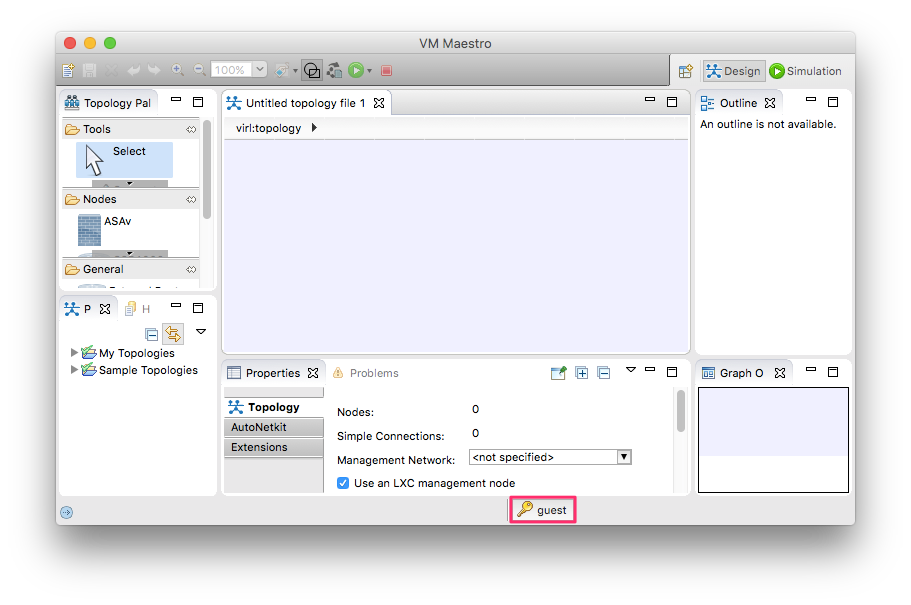Viewport: 911px width, 605px height.
Task: Switch to the Design perspective
Action: (734, 71)
